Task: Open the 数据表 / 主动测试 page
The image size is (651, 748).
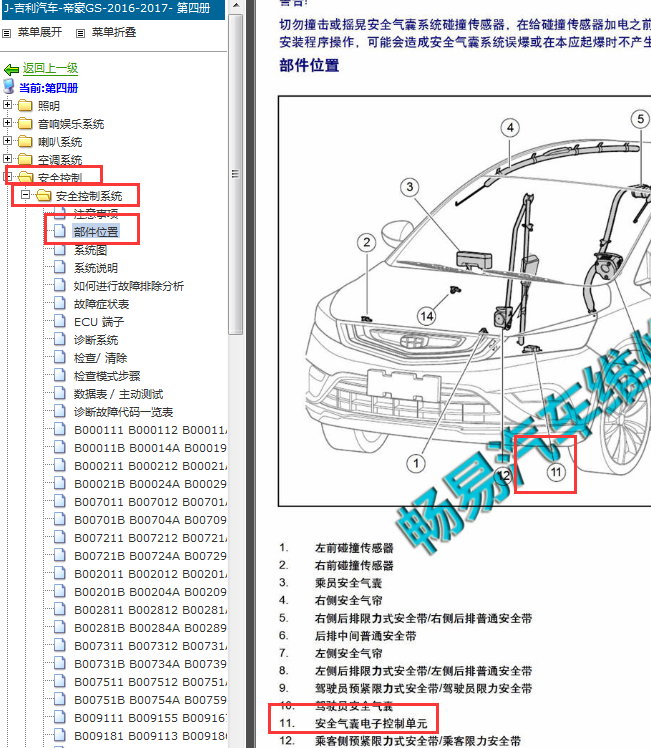Action: [118, 394]
